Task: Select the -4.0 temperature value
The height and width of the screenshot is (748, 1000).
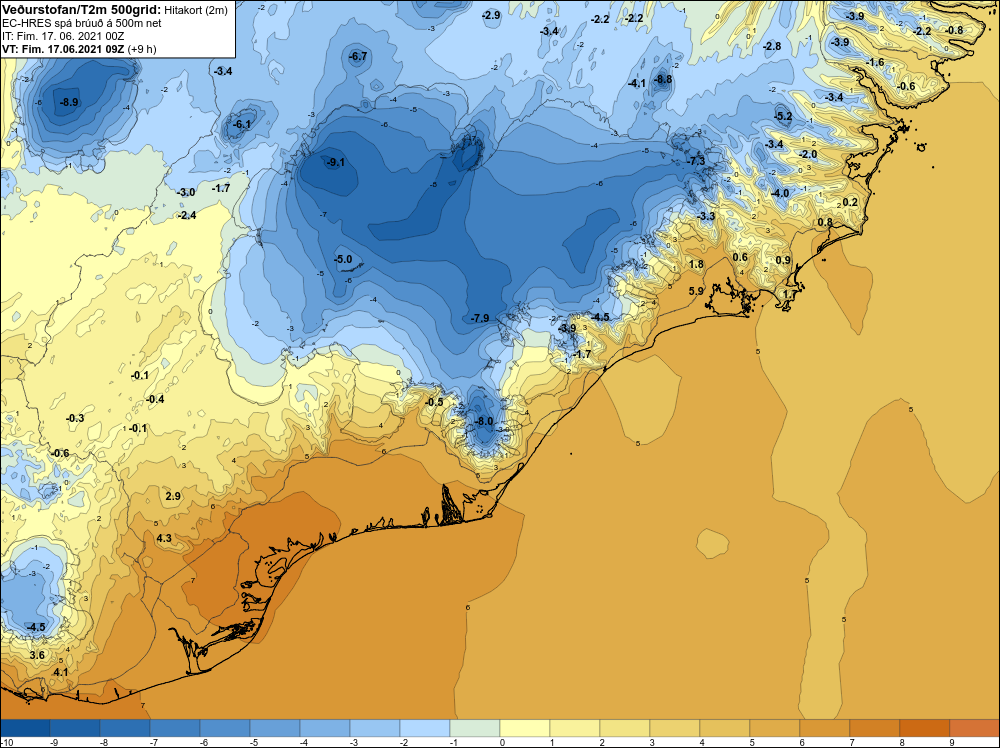Action: [780, 194]
